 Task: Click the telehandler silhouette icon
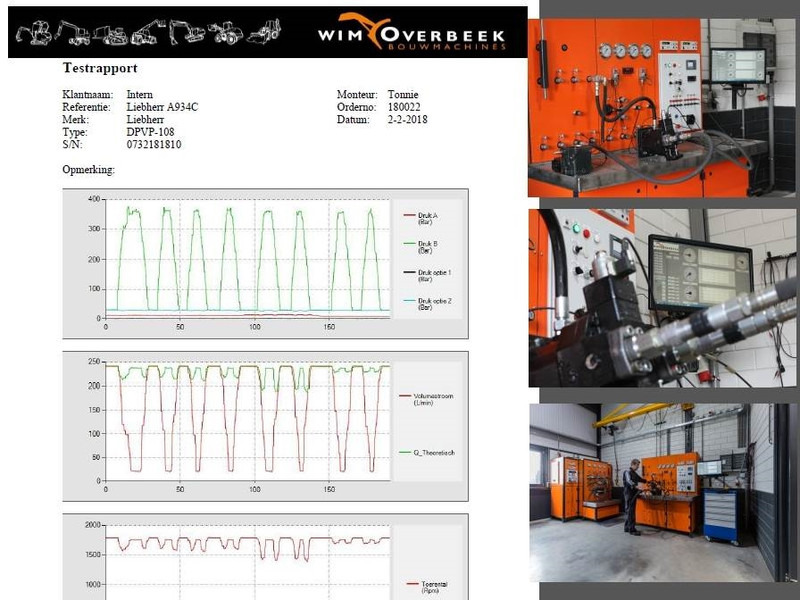[144, 30]
